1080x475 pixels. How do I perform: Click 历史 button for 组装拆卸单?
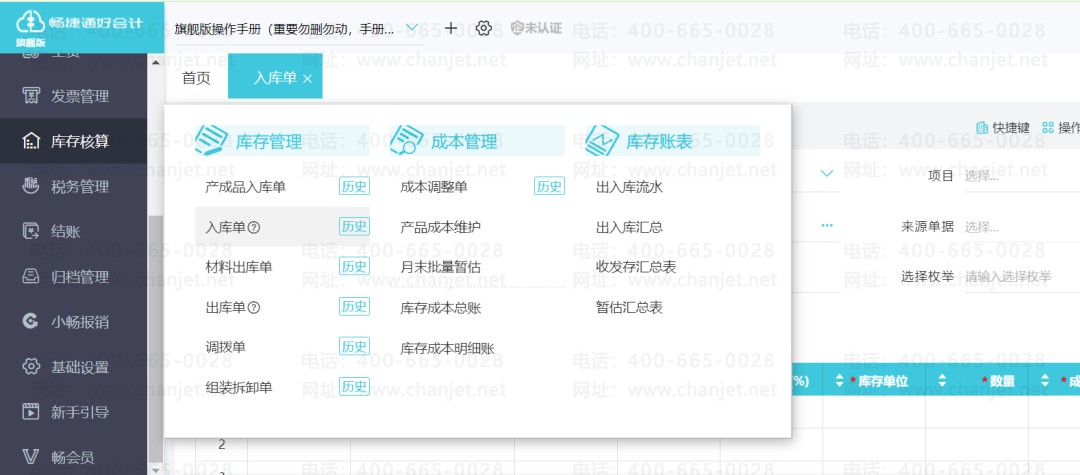pos(354,386)
